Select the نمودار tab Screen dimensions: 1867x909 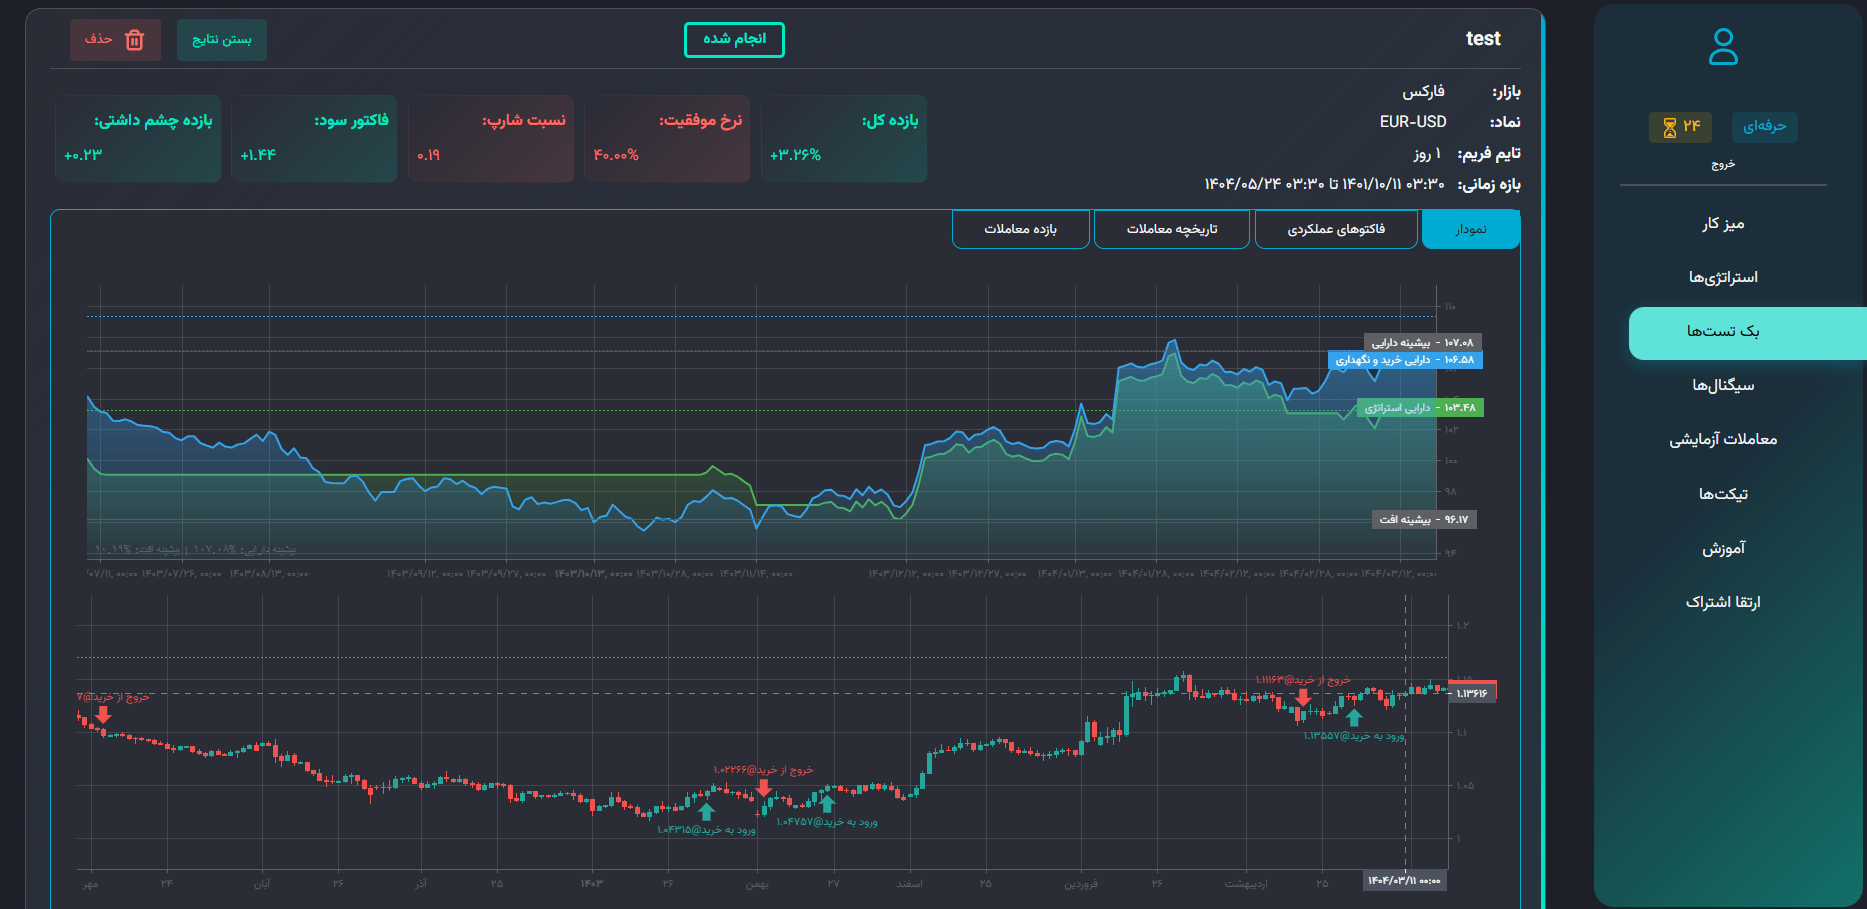coord(1470,229)
